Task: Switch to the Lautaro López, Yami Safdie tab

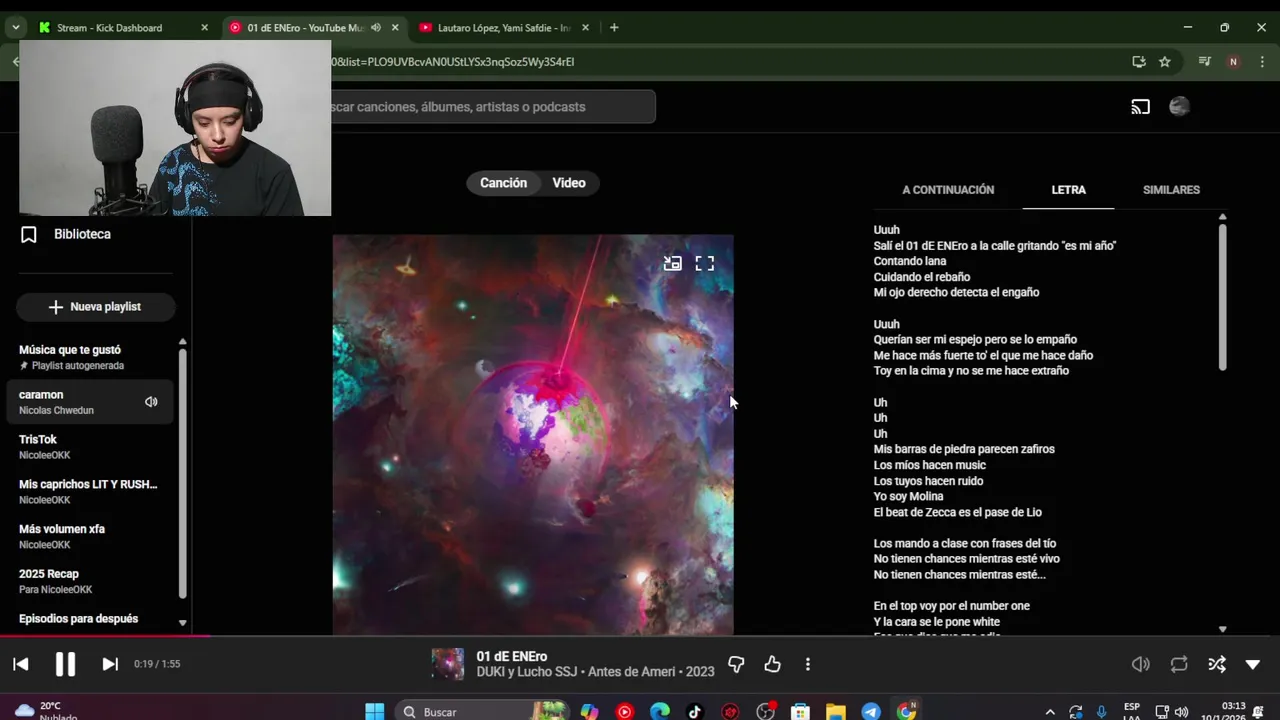Action: pyautogui.click(x=504, y=28)
